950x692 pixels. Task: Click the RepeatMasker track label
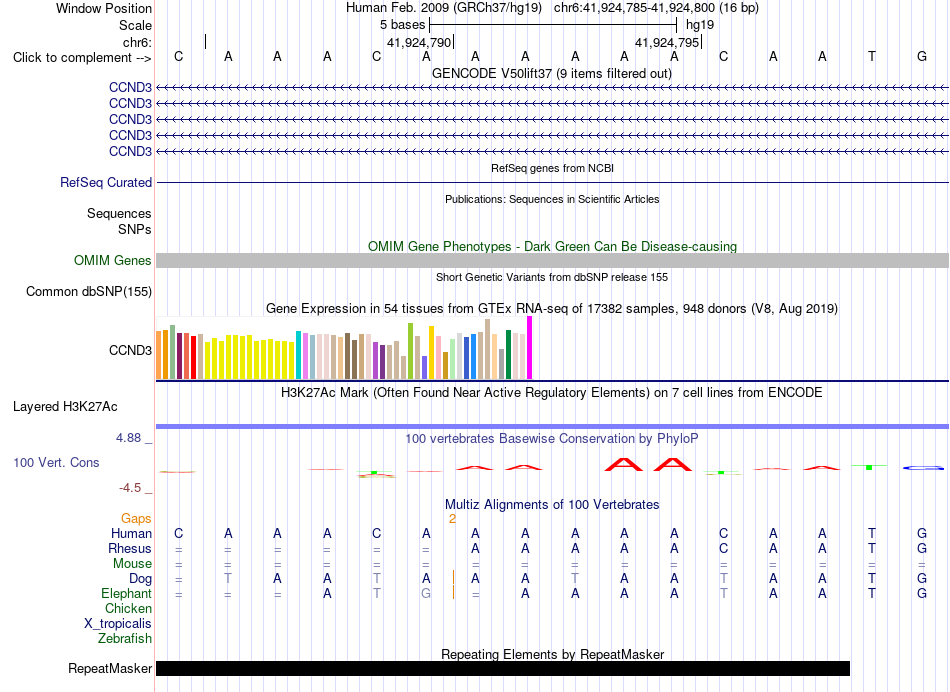110,668
